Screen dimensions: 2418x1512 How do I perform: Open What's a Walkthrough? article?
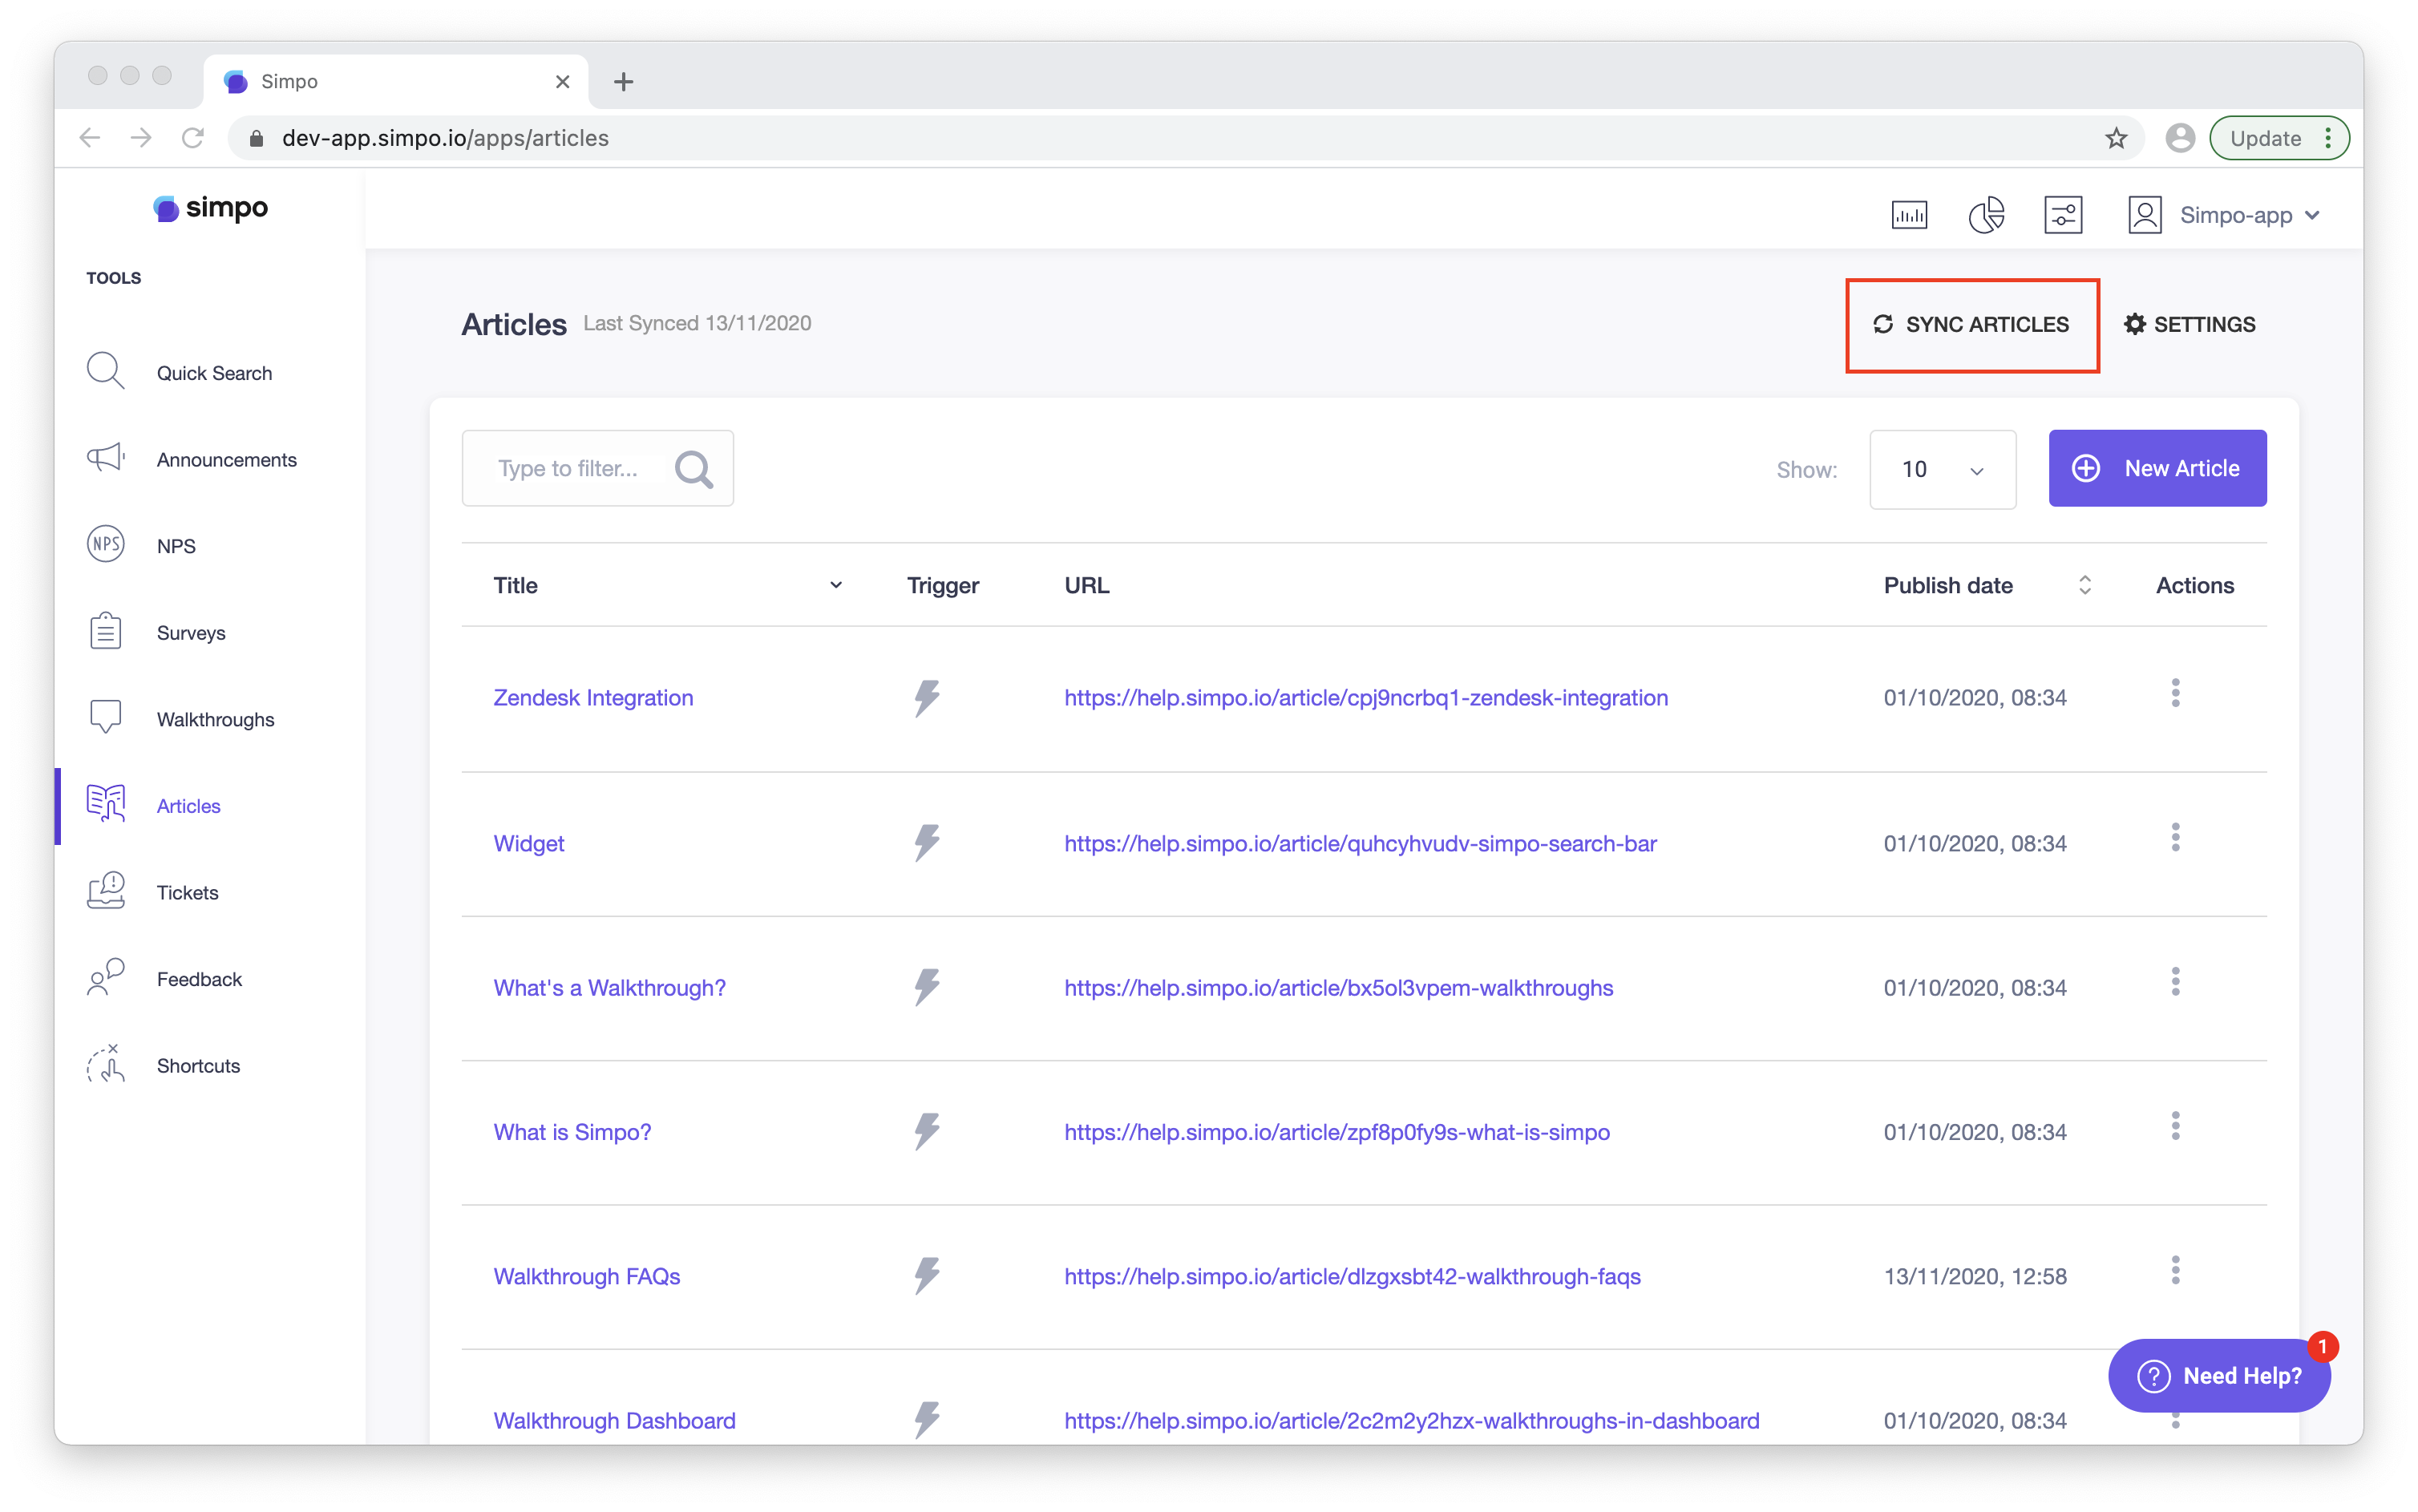point(609,987)
